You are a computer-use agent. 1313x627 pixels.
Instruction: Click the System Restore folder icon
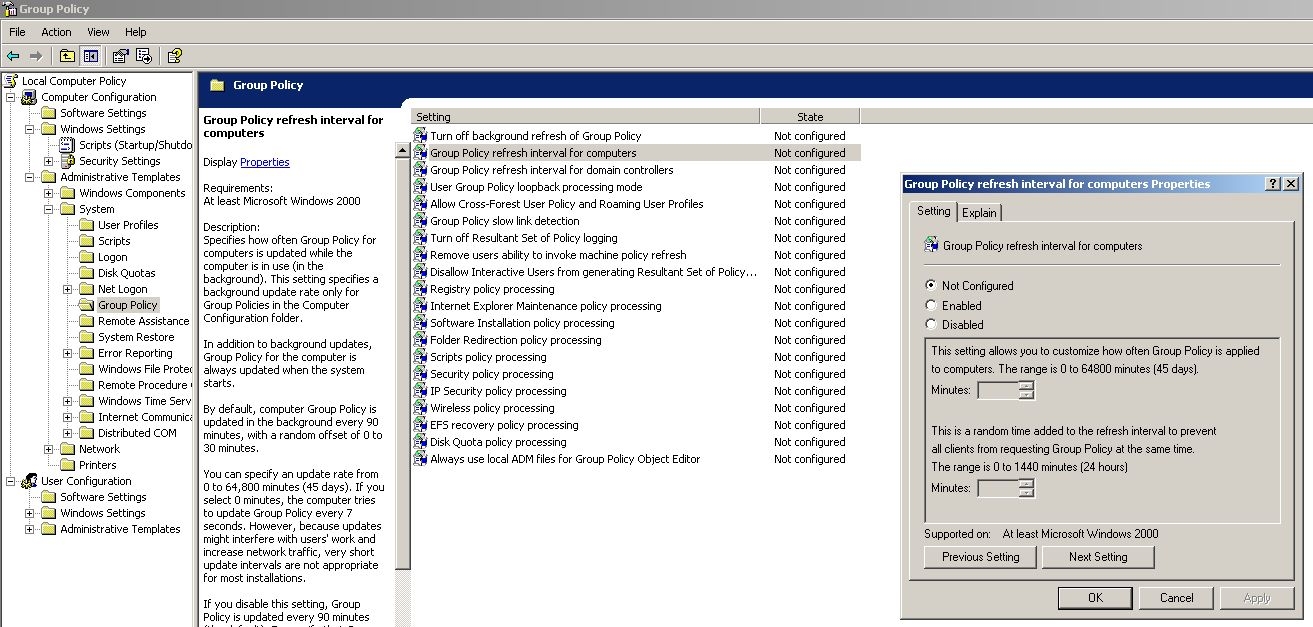point(87,337)
